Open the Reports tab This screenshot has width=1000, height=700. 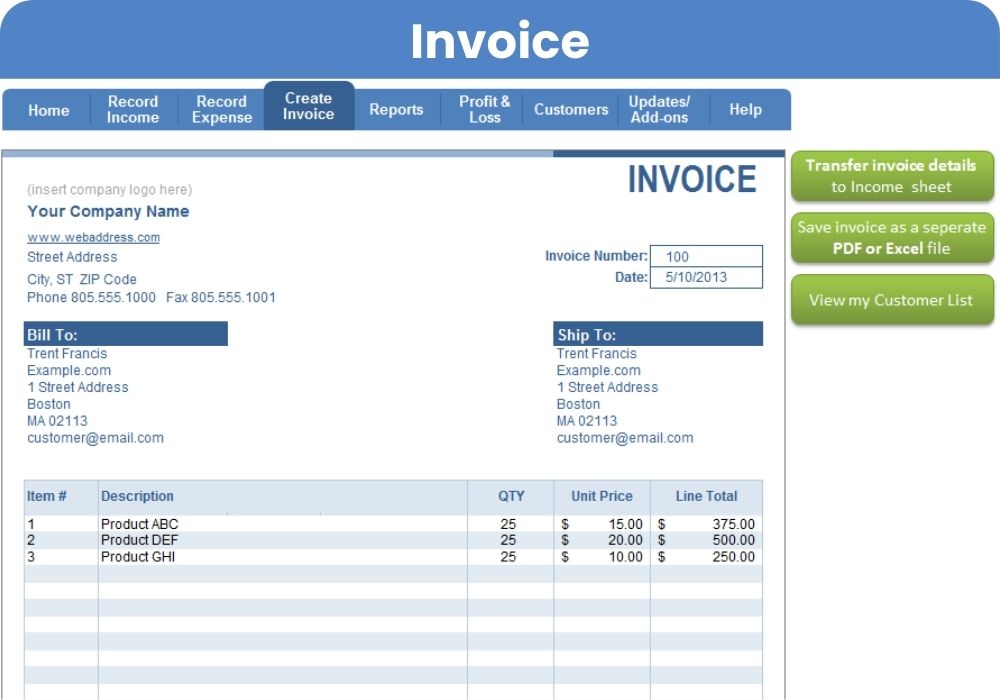tap(396, 110)
